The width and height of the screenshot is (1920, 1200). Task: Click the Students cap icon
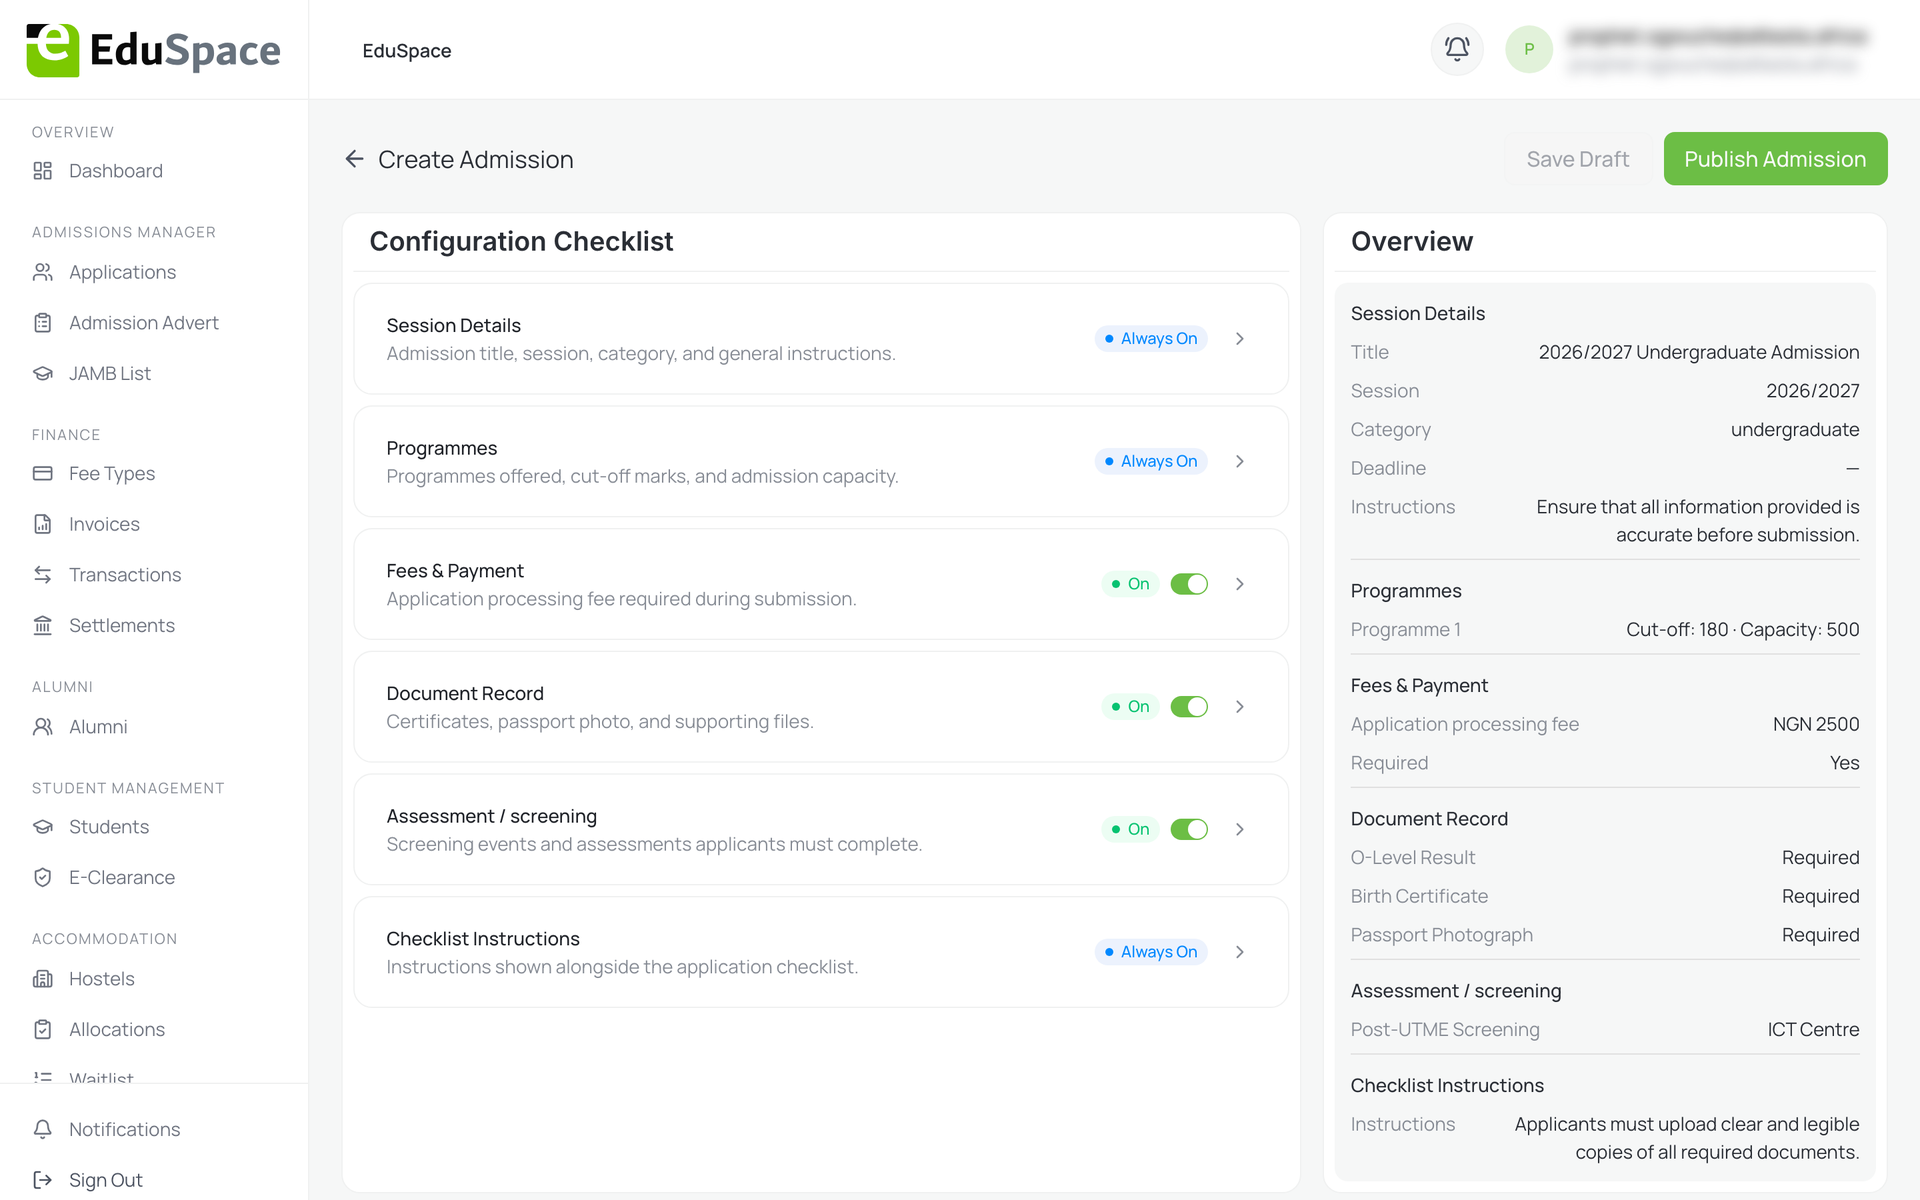click(x=42, y=827)
